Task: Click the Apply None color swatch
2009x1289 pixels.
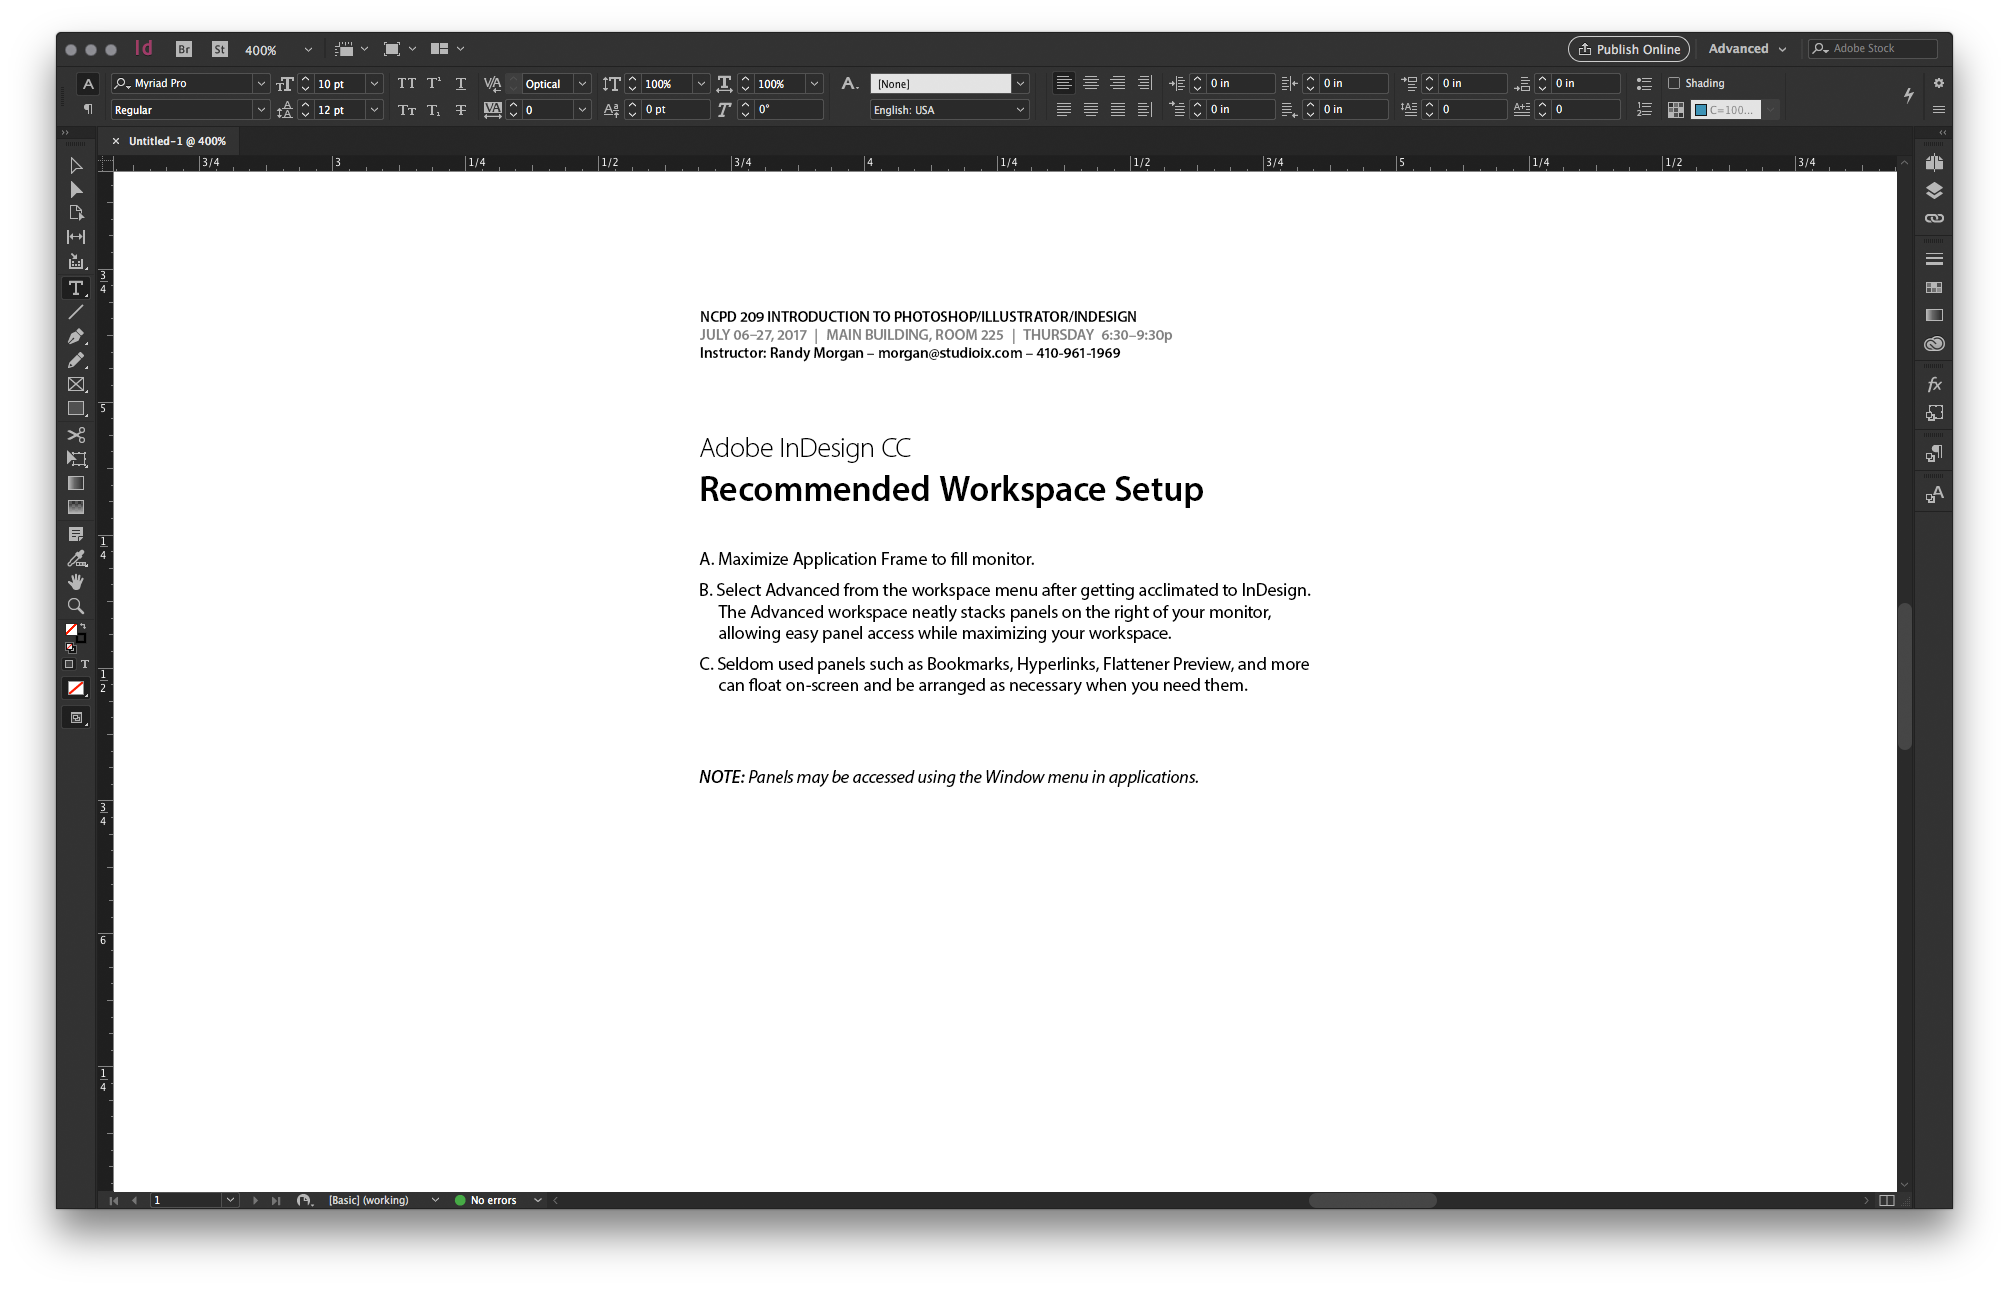Action: pyautogui.click(x=76, y=688)
